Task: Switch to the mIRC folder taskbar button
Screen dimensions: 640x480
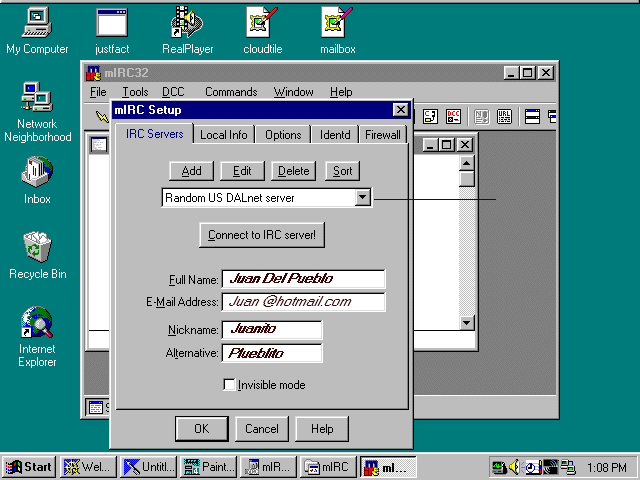Action: pyautogui.click(x=328, y=467)
